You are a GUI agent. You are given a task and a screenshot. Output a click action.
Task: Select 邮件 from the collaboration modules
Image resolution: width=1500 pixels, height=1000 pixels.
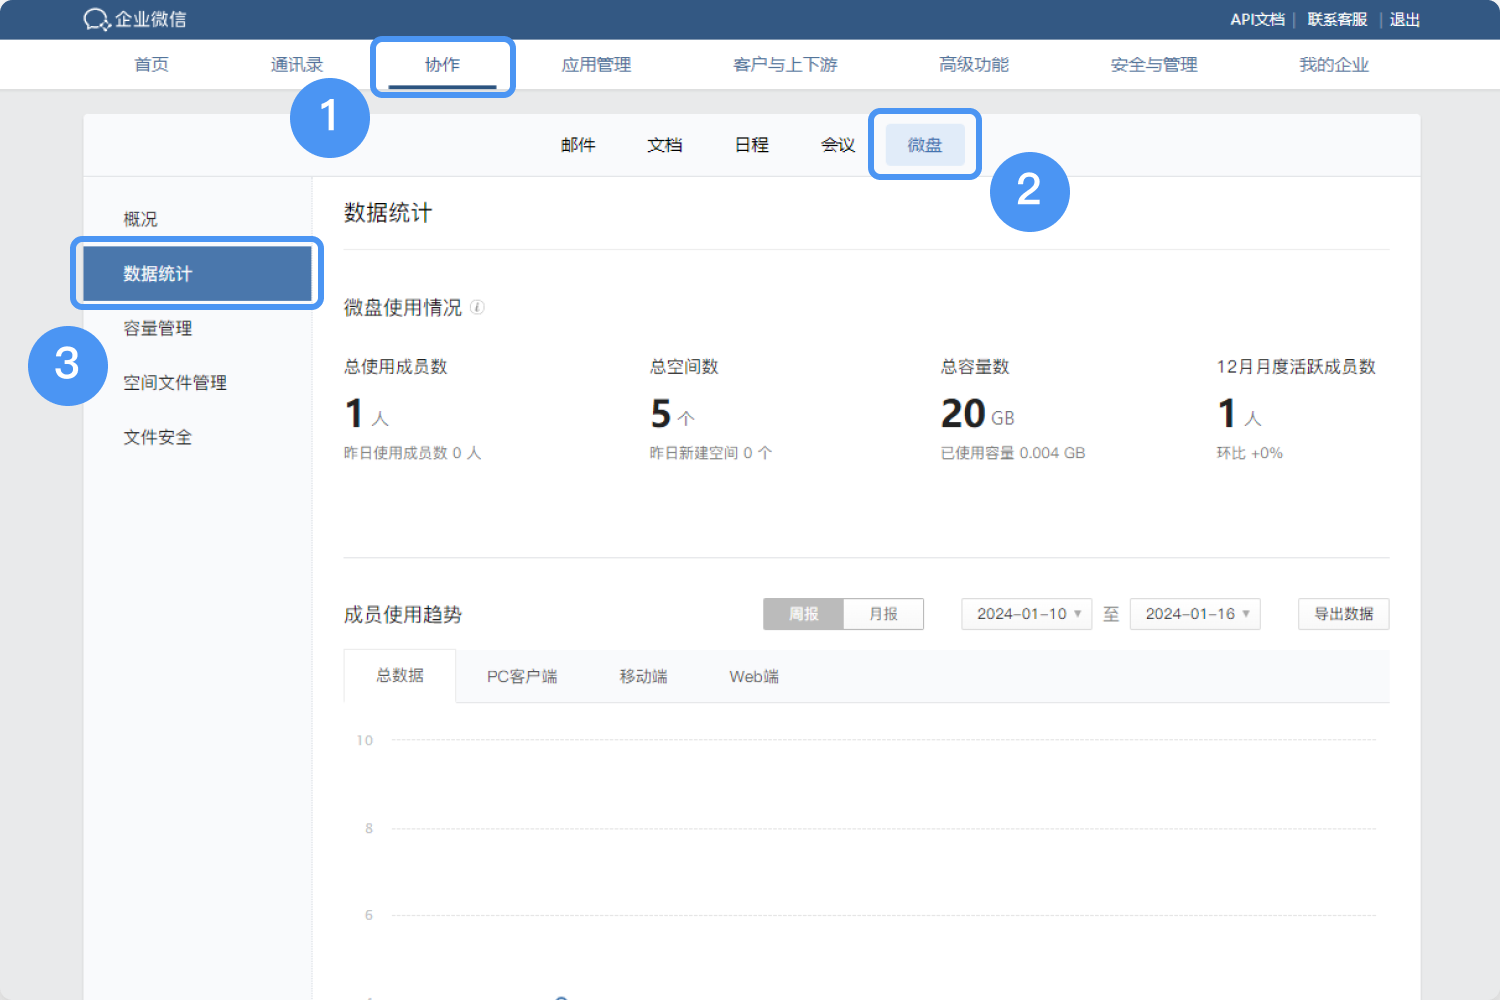click(578, 144)
